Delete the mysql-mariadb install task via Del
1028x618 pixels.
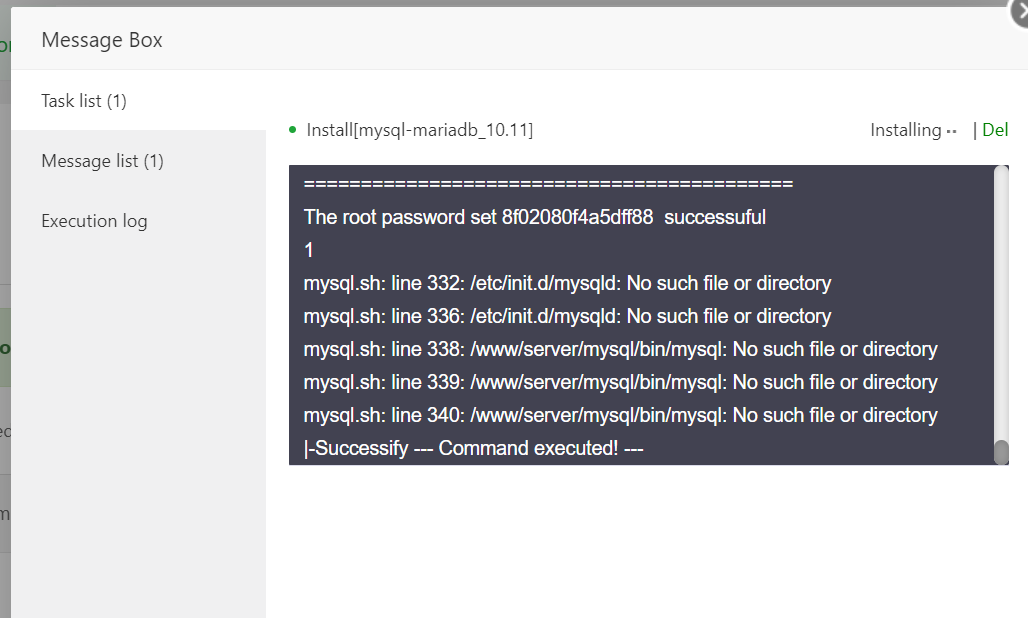995,130
